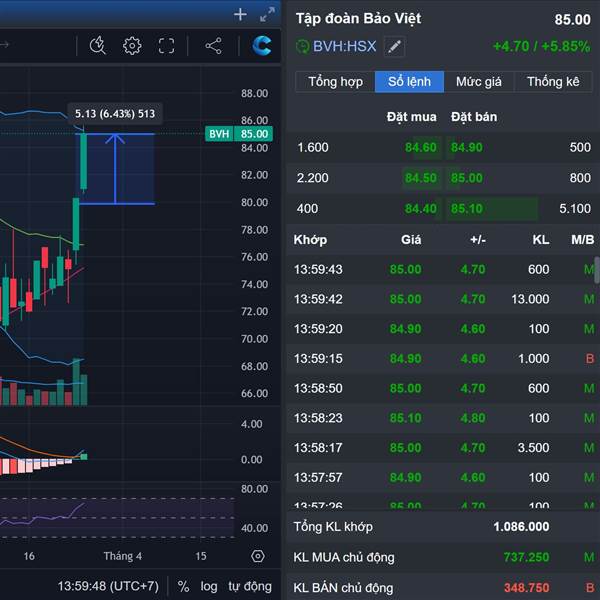This screenshot has height=600, width=600.
Task: Click the blue C logo icon
Action: 262,46
